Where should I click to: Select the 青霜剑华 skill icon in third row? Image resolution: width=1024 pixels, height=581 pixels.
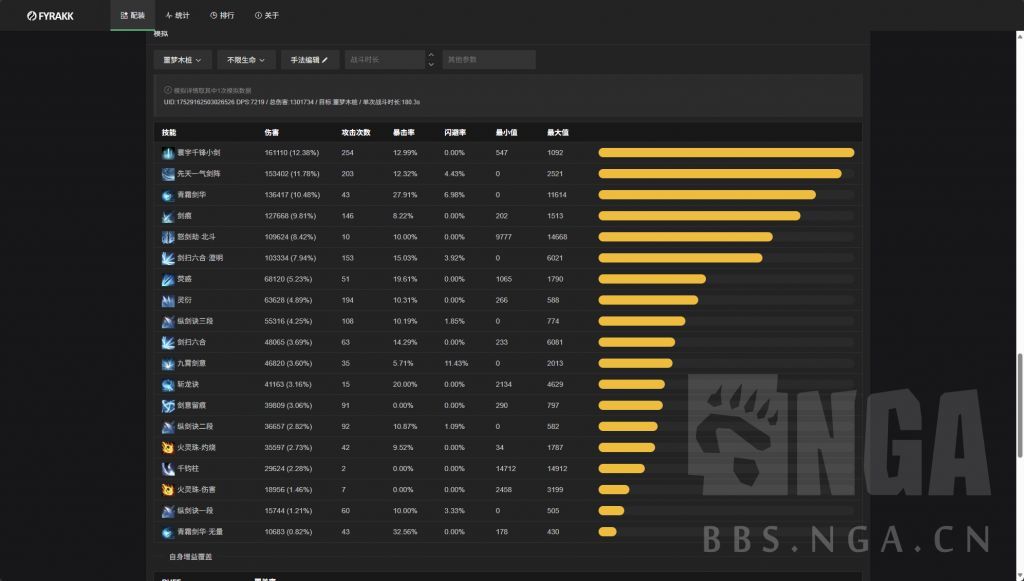pyautogui.click(x=168, y=195)
